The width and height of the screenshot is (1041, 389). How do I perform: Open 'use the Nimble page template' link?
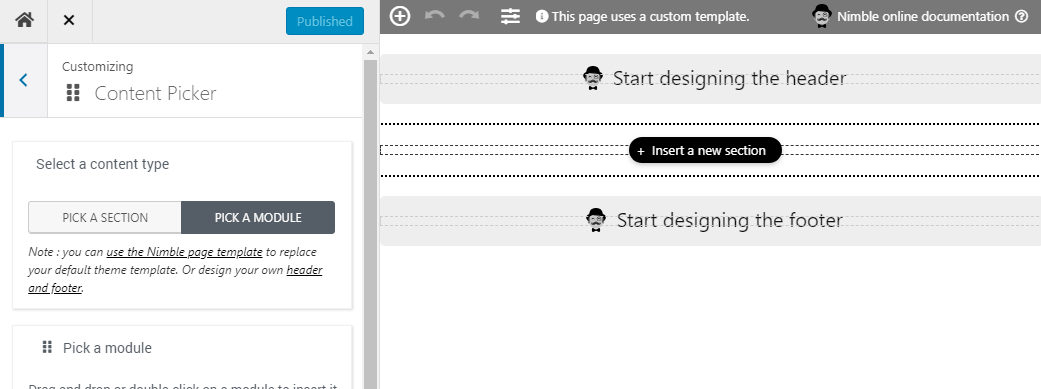184,252
